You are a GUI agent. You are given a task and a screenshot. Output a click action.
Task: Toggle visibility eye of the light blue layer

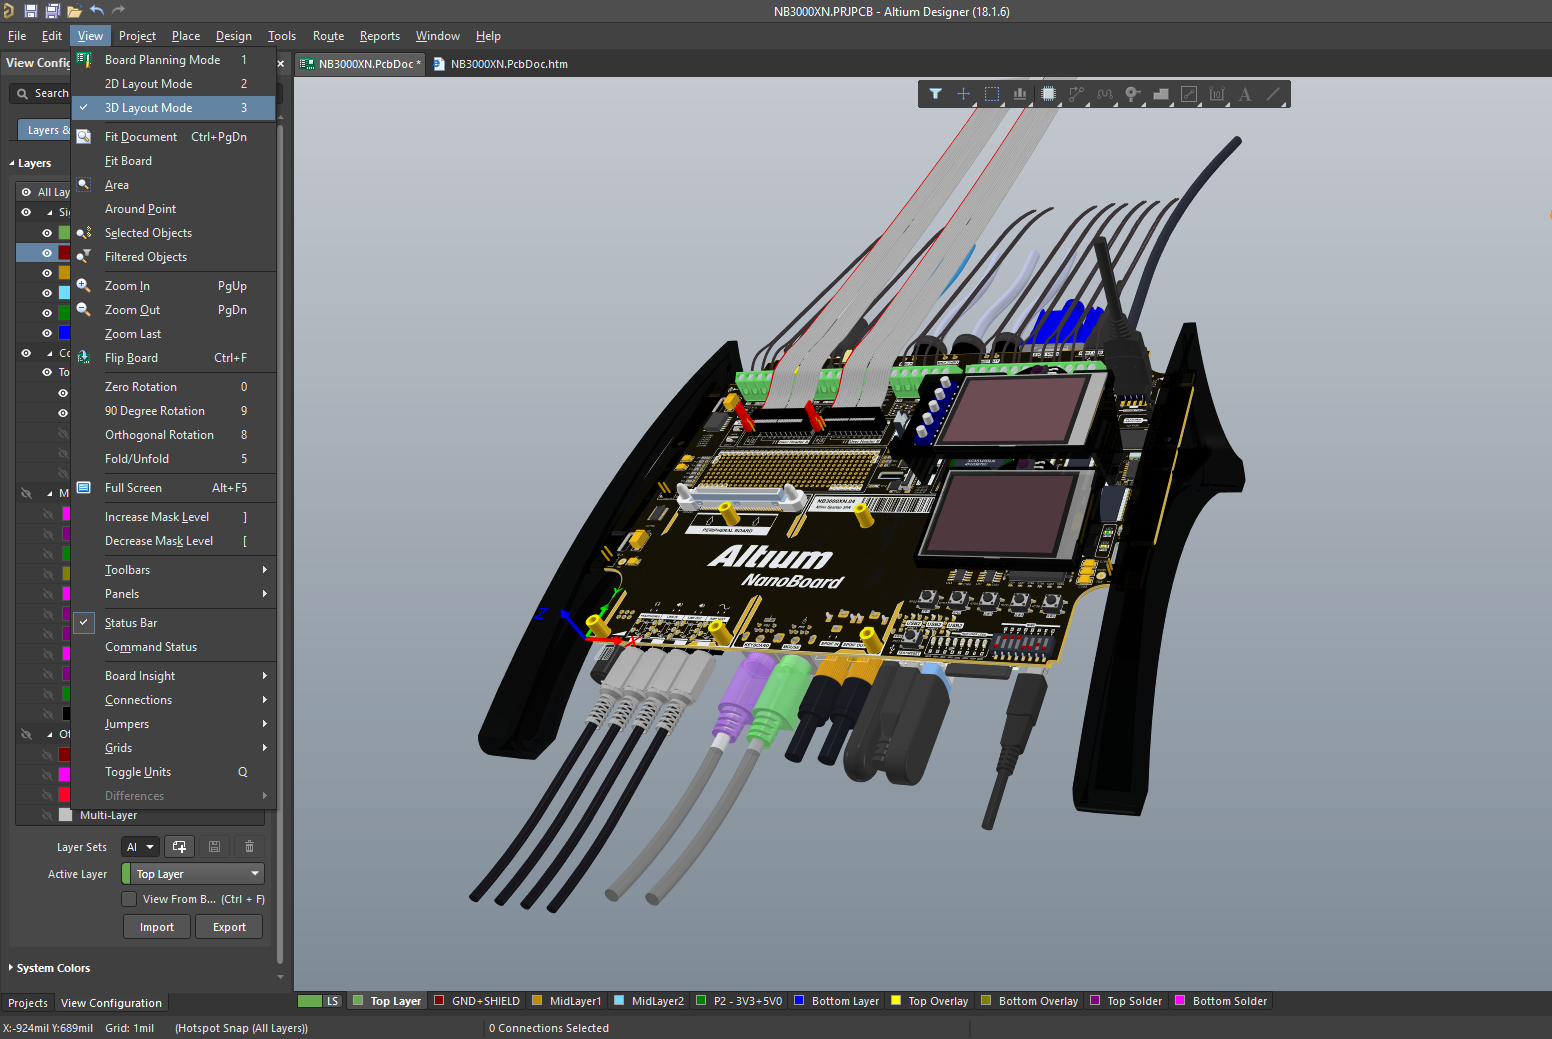(46, 293)
